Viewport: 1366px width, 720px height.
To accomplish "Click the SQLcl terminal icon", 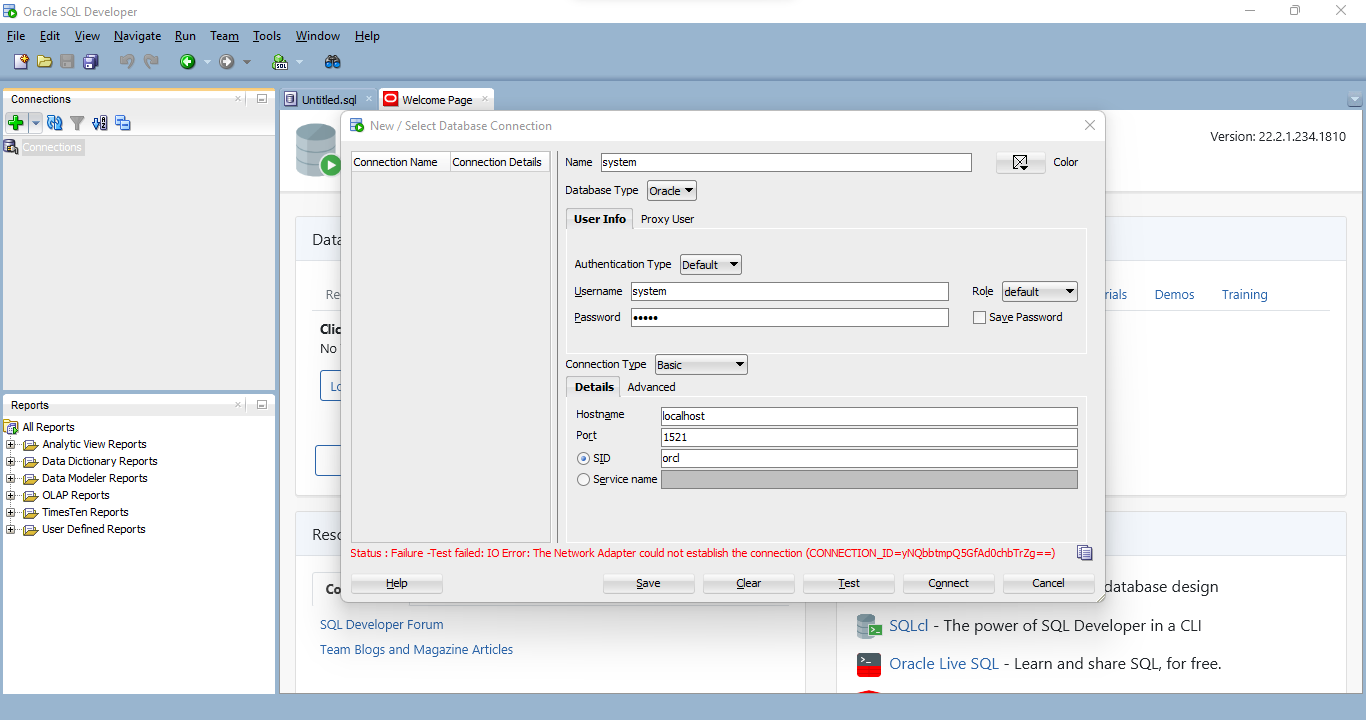I will [869, 626].
